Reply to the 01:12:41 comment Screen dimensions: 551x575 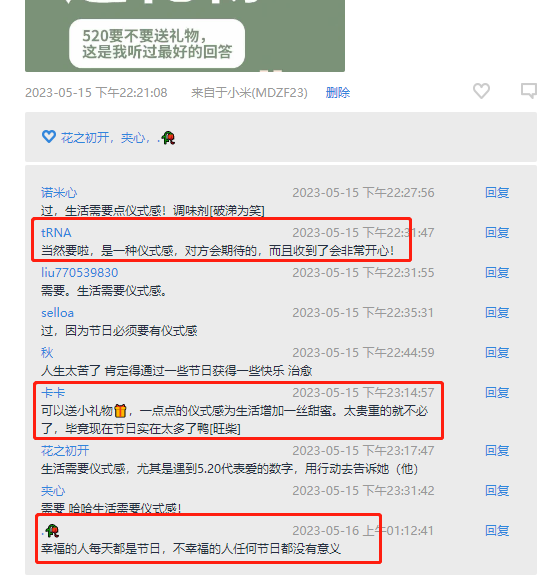point(497,531)
